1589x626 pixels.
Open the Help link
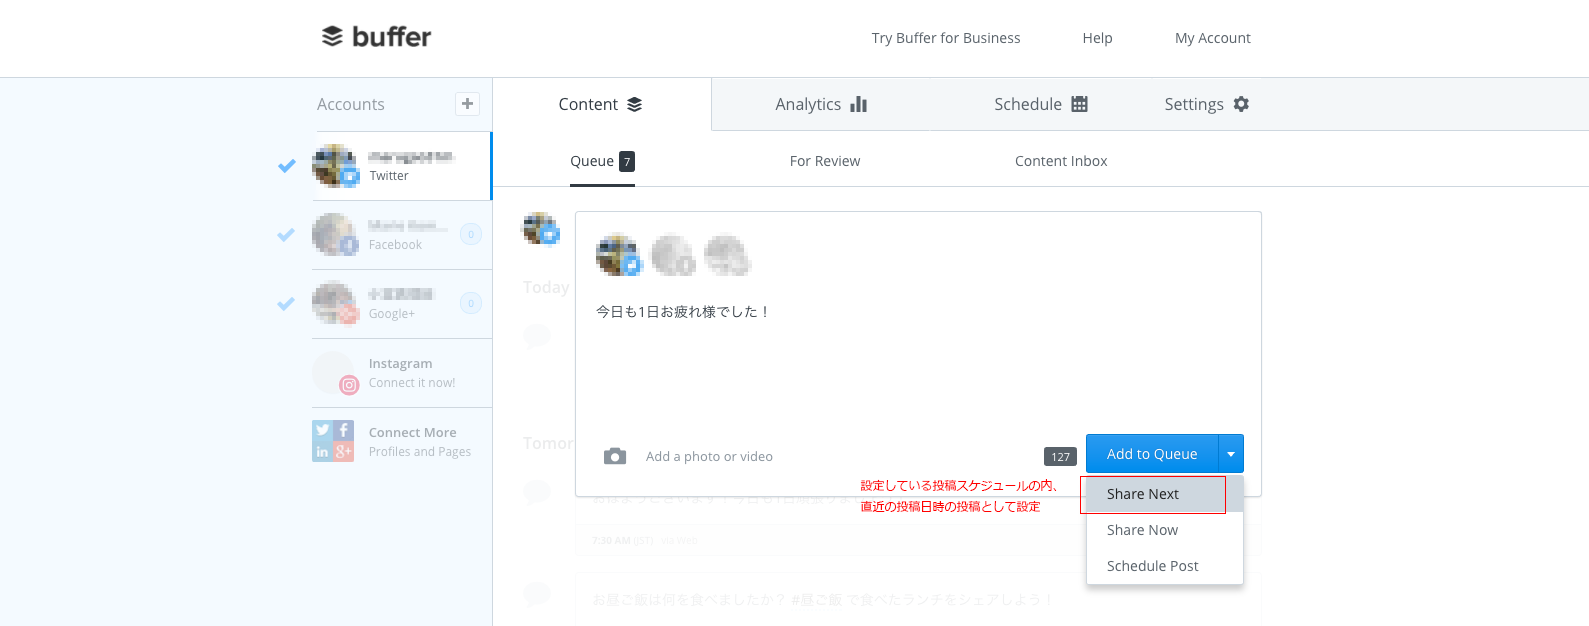[1097, 38]
